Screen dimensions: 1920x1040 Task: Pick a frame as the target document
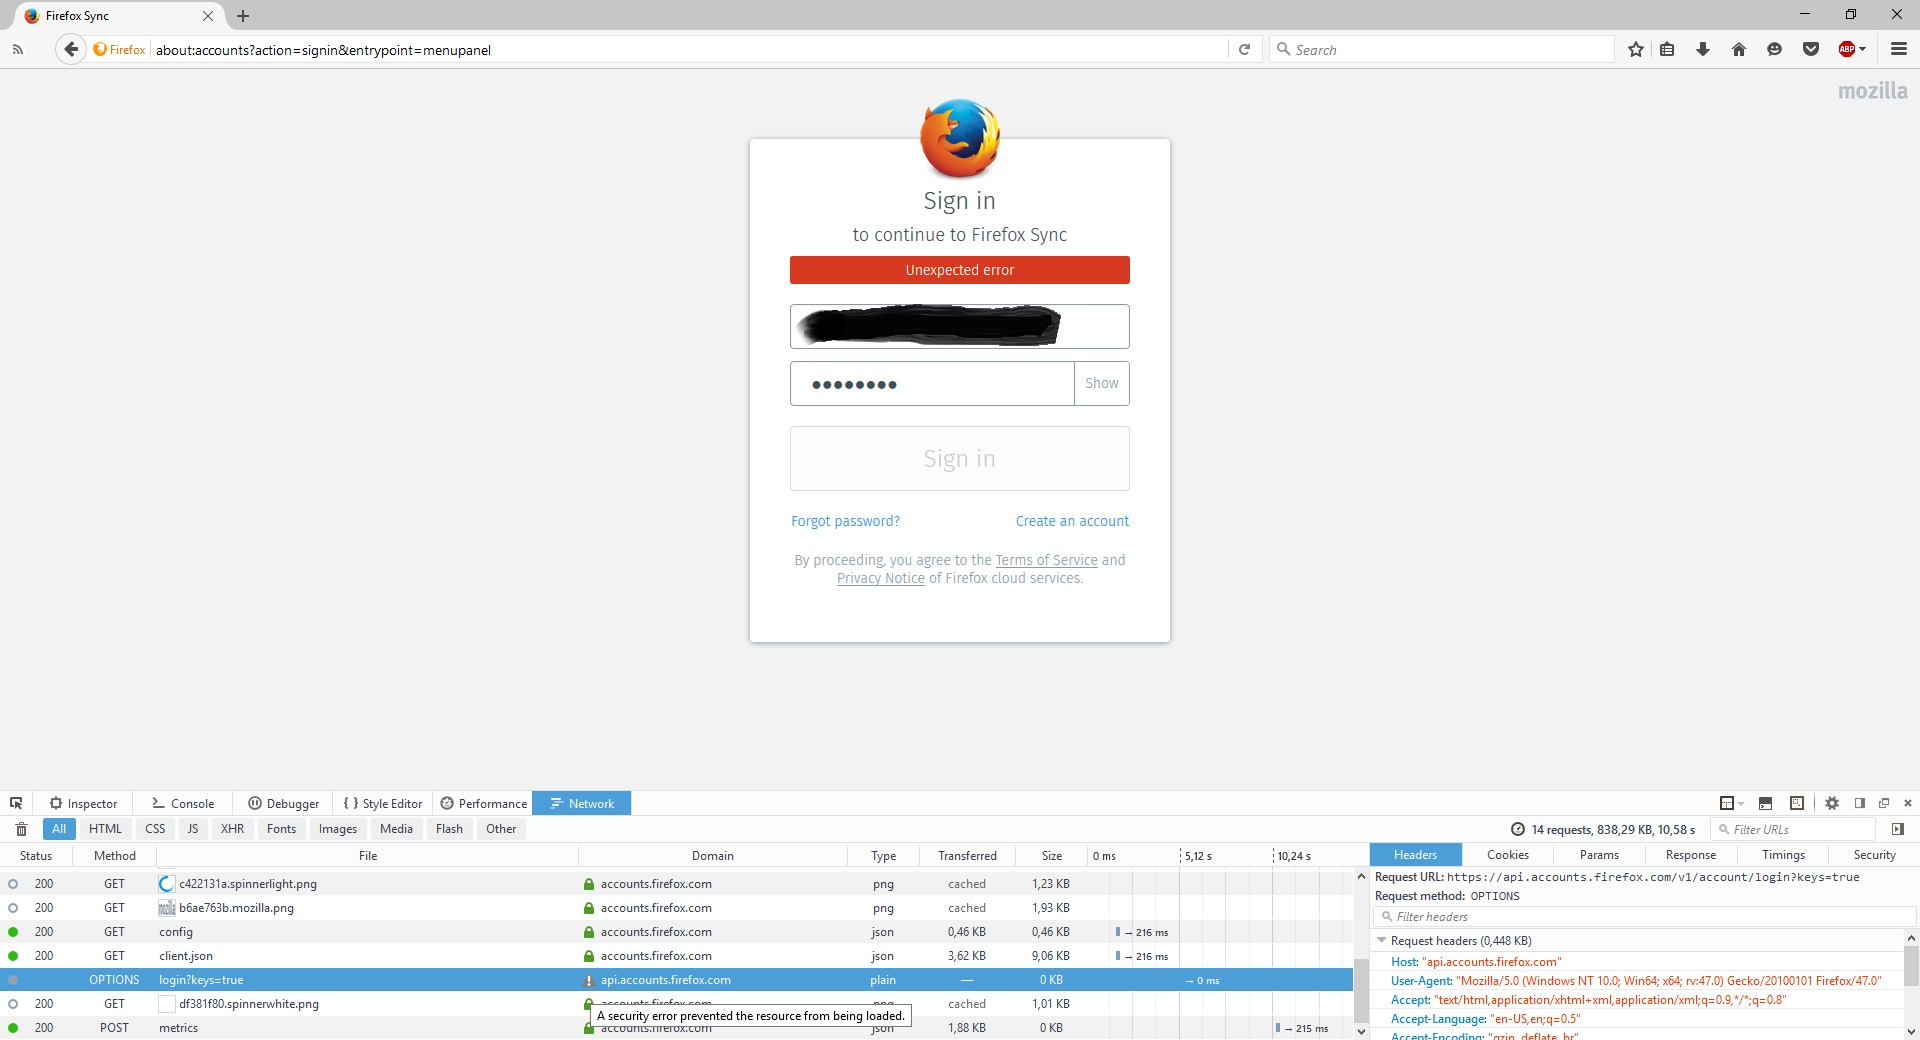(1731, 803)
